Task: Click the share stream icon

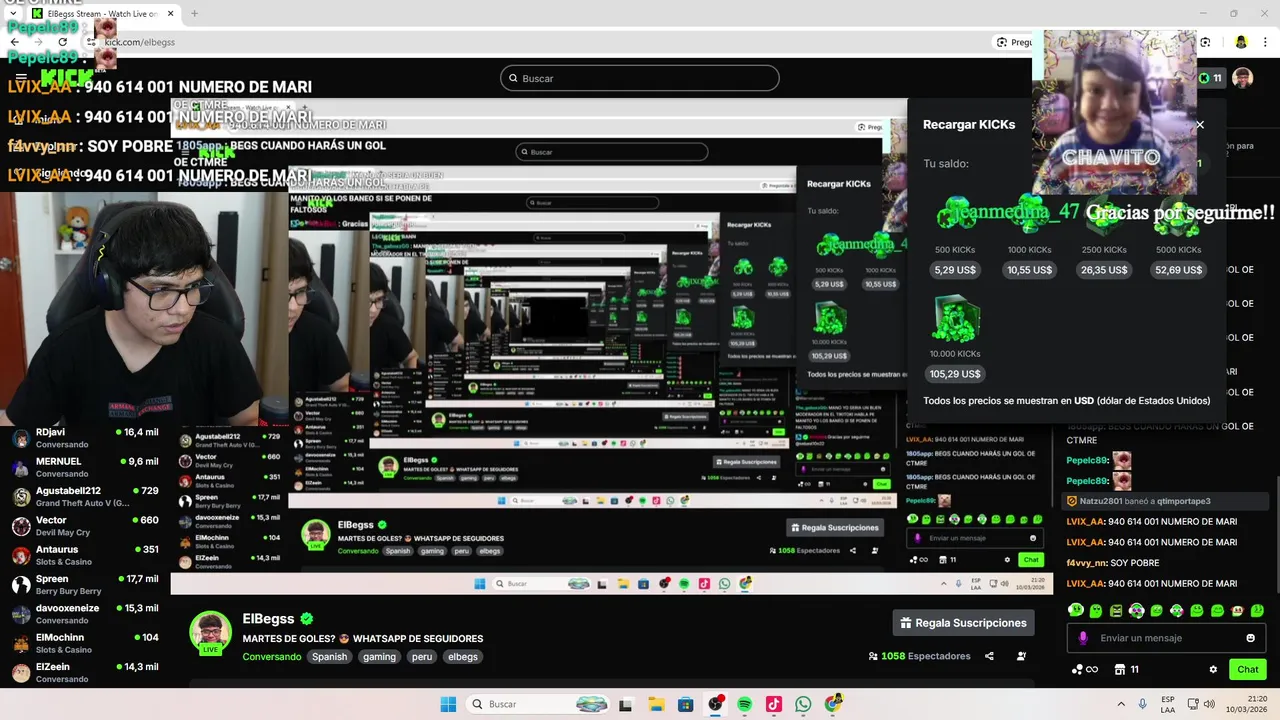Action: point(989,656)
